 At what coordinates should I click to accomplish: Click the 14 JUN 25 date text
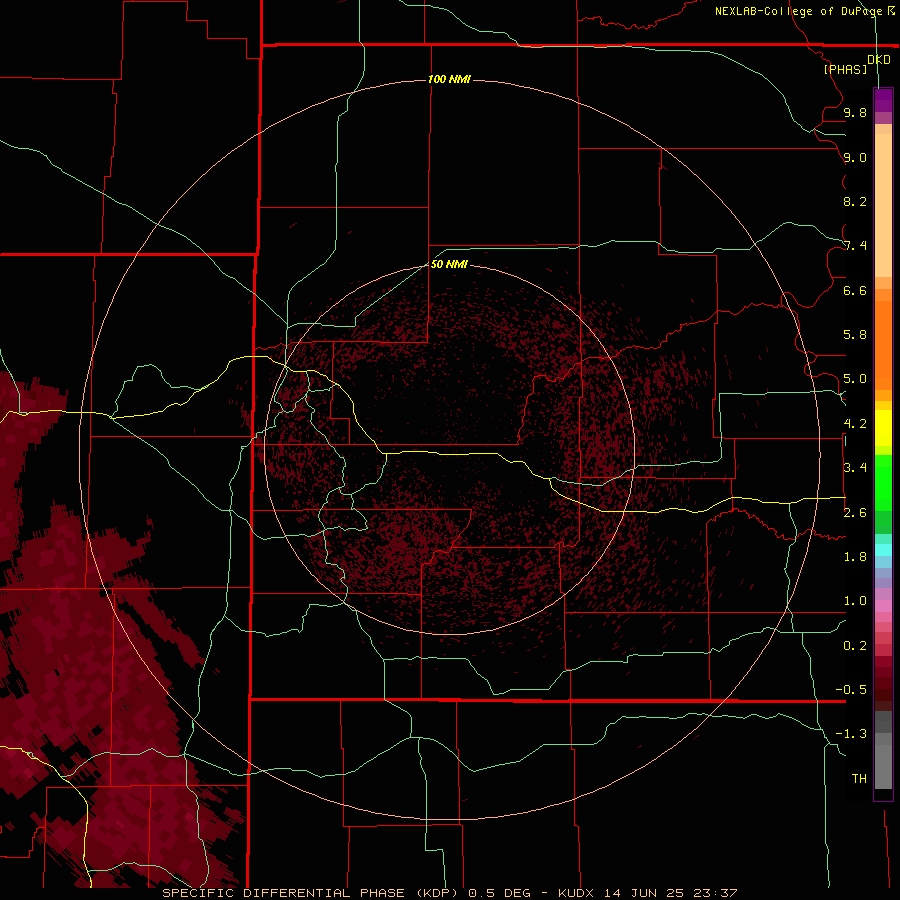click(643, 893)
